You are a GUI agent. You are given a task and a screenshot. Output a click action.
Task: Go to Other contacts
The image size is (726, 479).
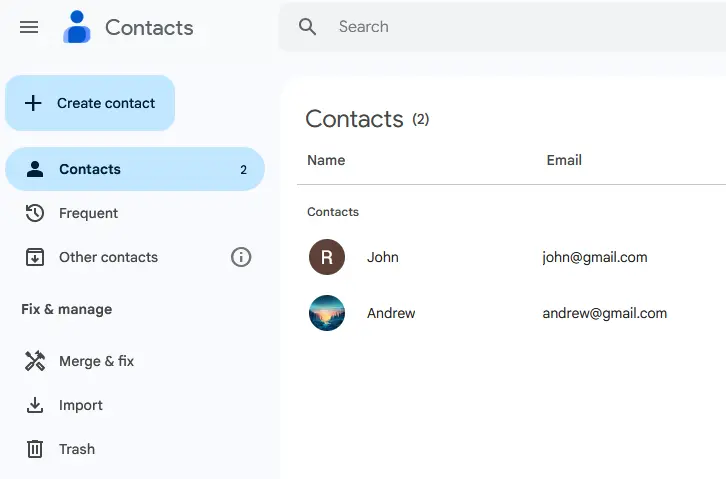[x=108, y=257]
